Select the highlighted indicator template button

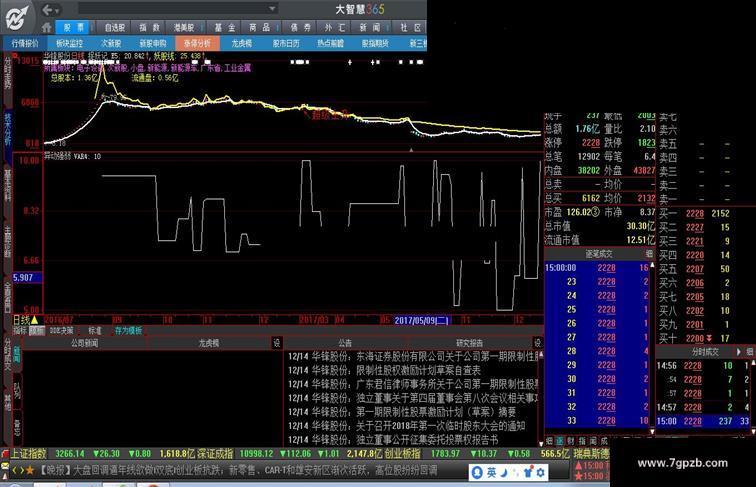[37, 331]
